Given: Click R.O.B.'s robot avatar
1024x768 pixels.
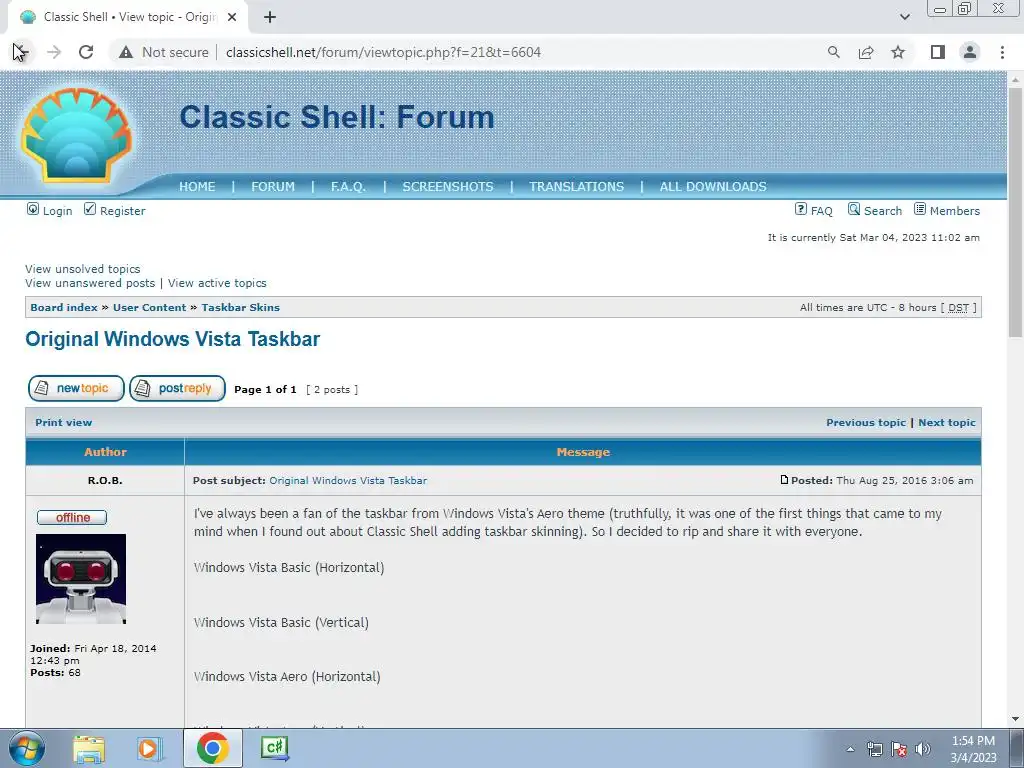Looking at the screenshot, I should 81,579.
